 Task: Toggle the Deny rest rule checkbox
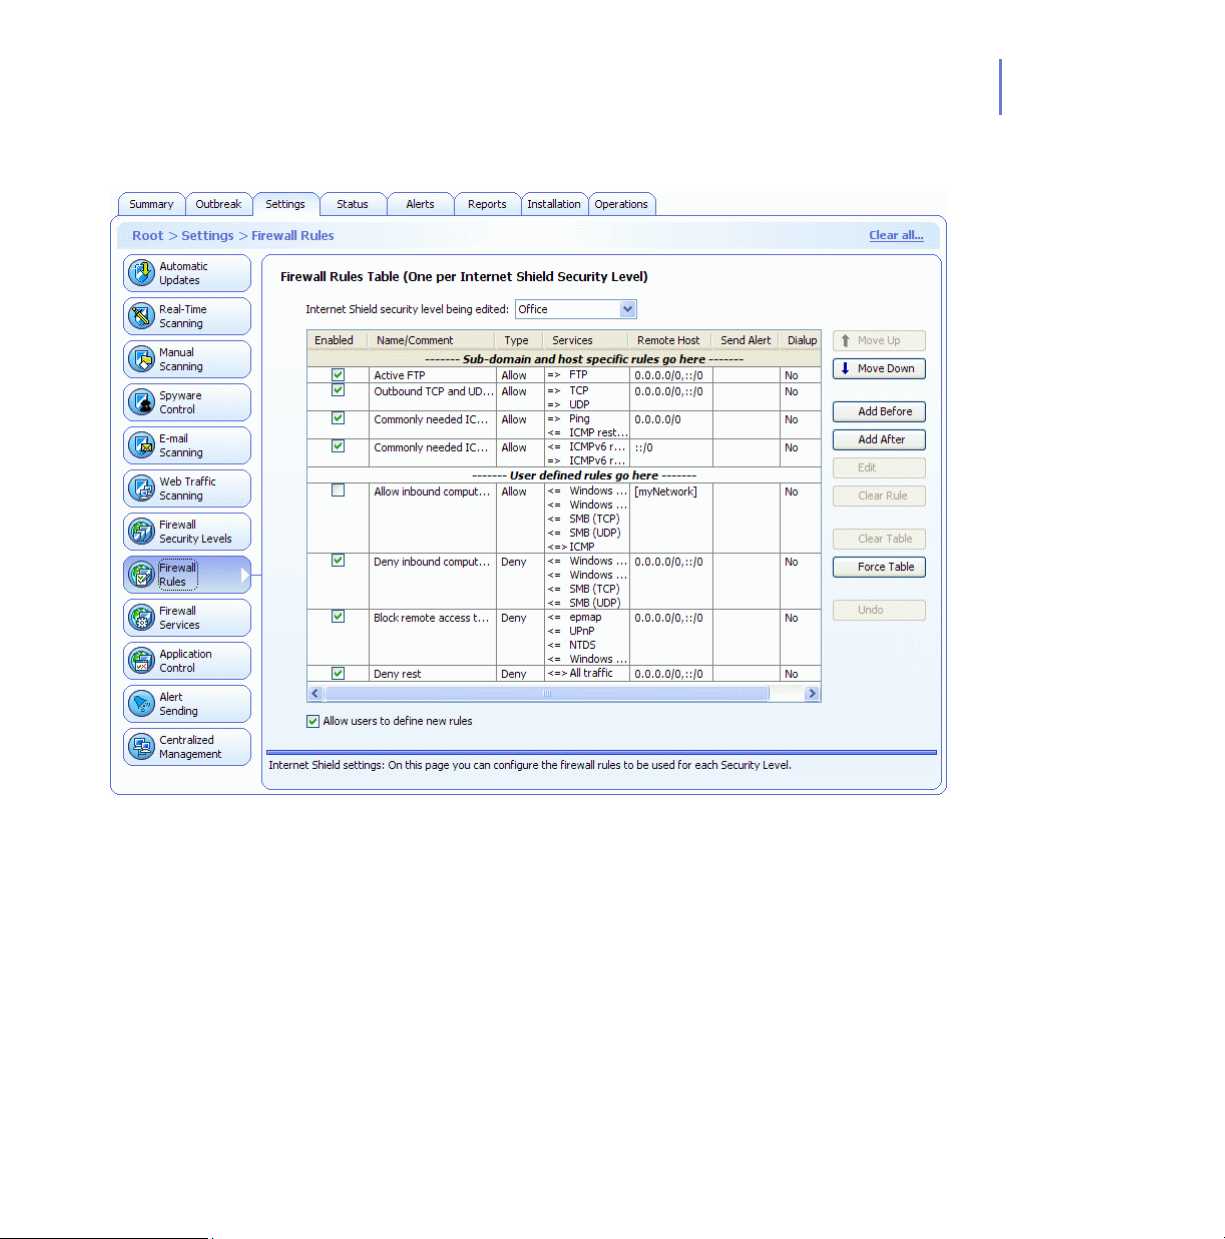(x=338, y=673)
